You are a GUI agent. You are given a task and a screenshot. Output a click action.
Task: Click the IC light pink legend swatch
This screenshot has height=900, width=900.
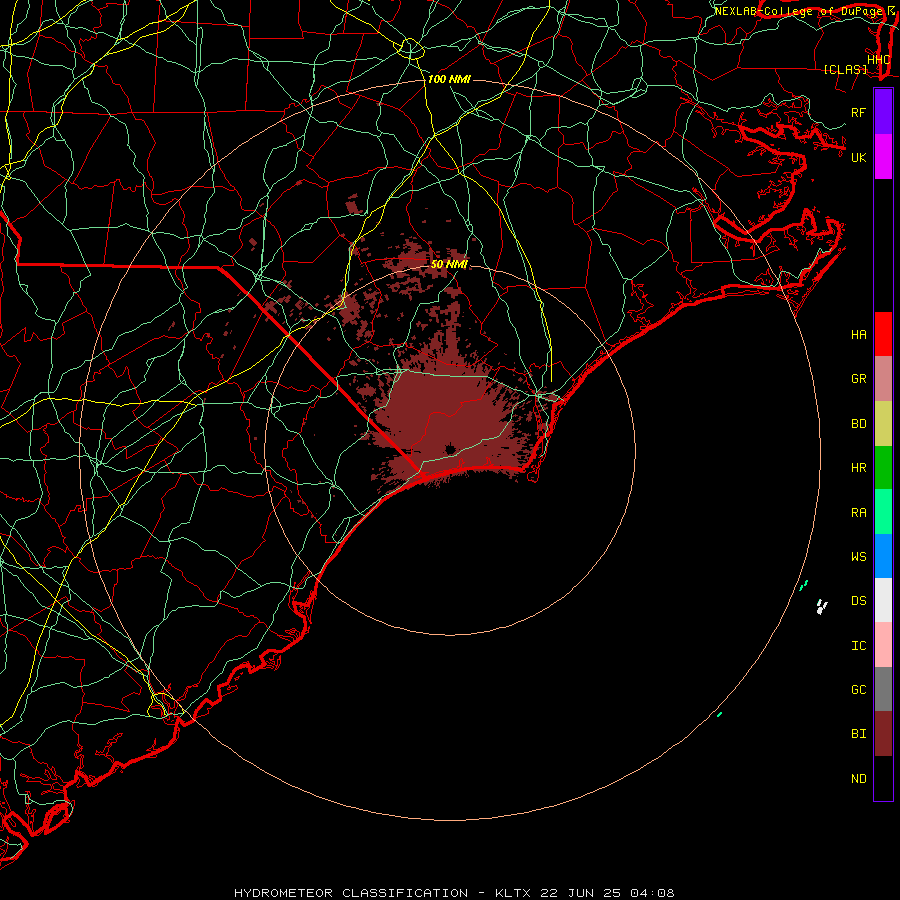(x=883, y=645)
